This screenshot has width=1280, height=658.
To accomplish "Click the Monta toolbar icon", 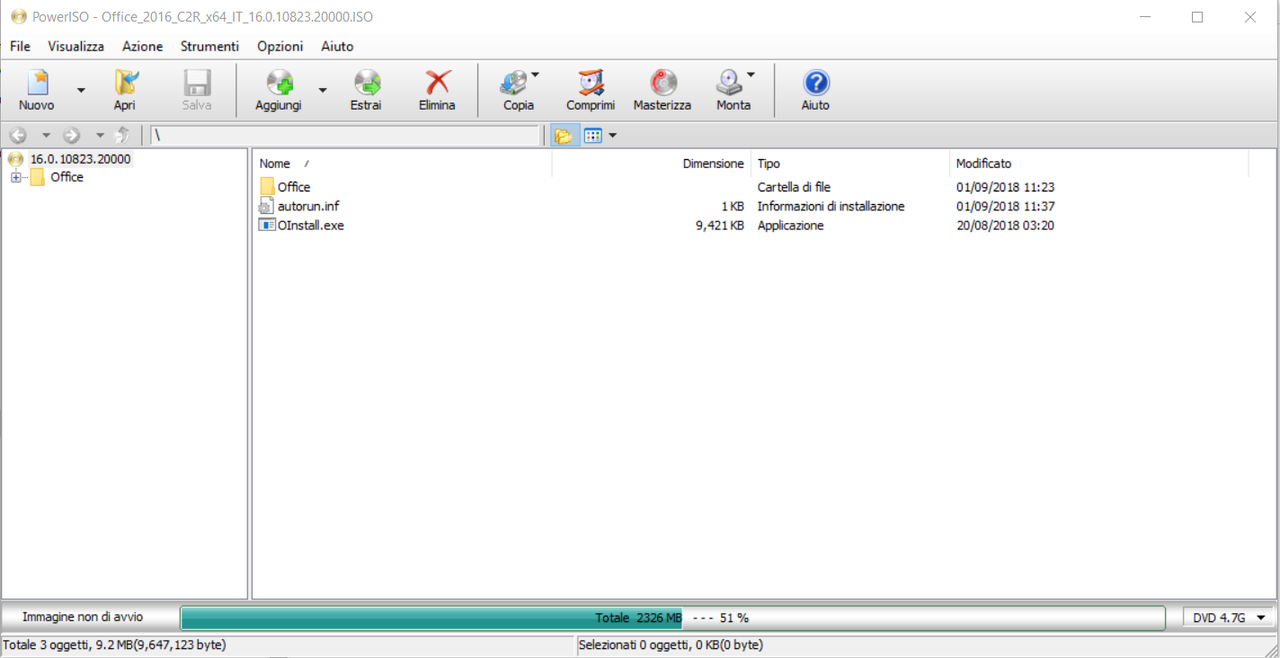I will tap(729, 83).
